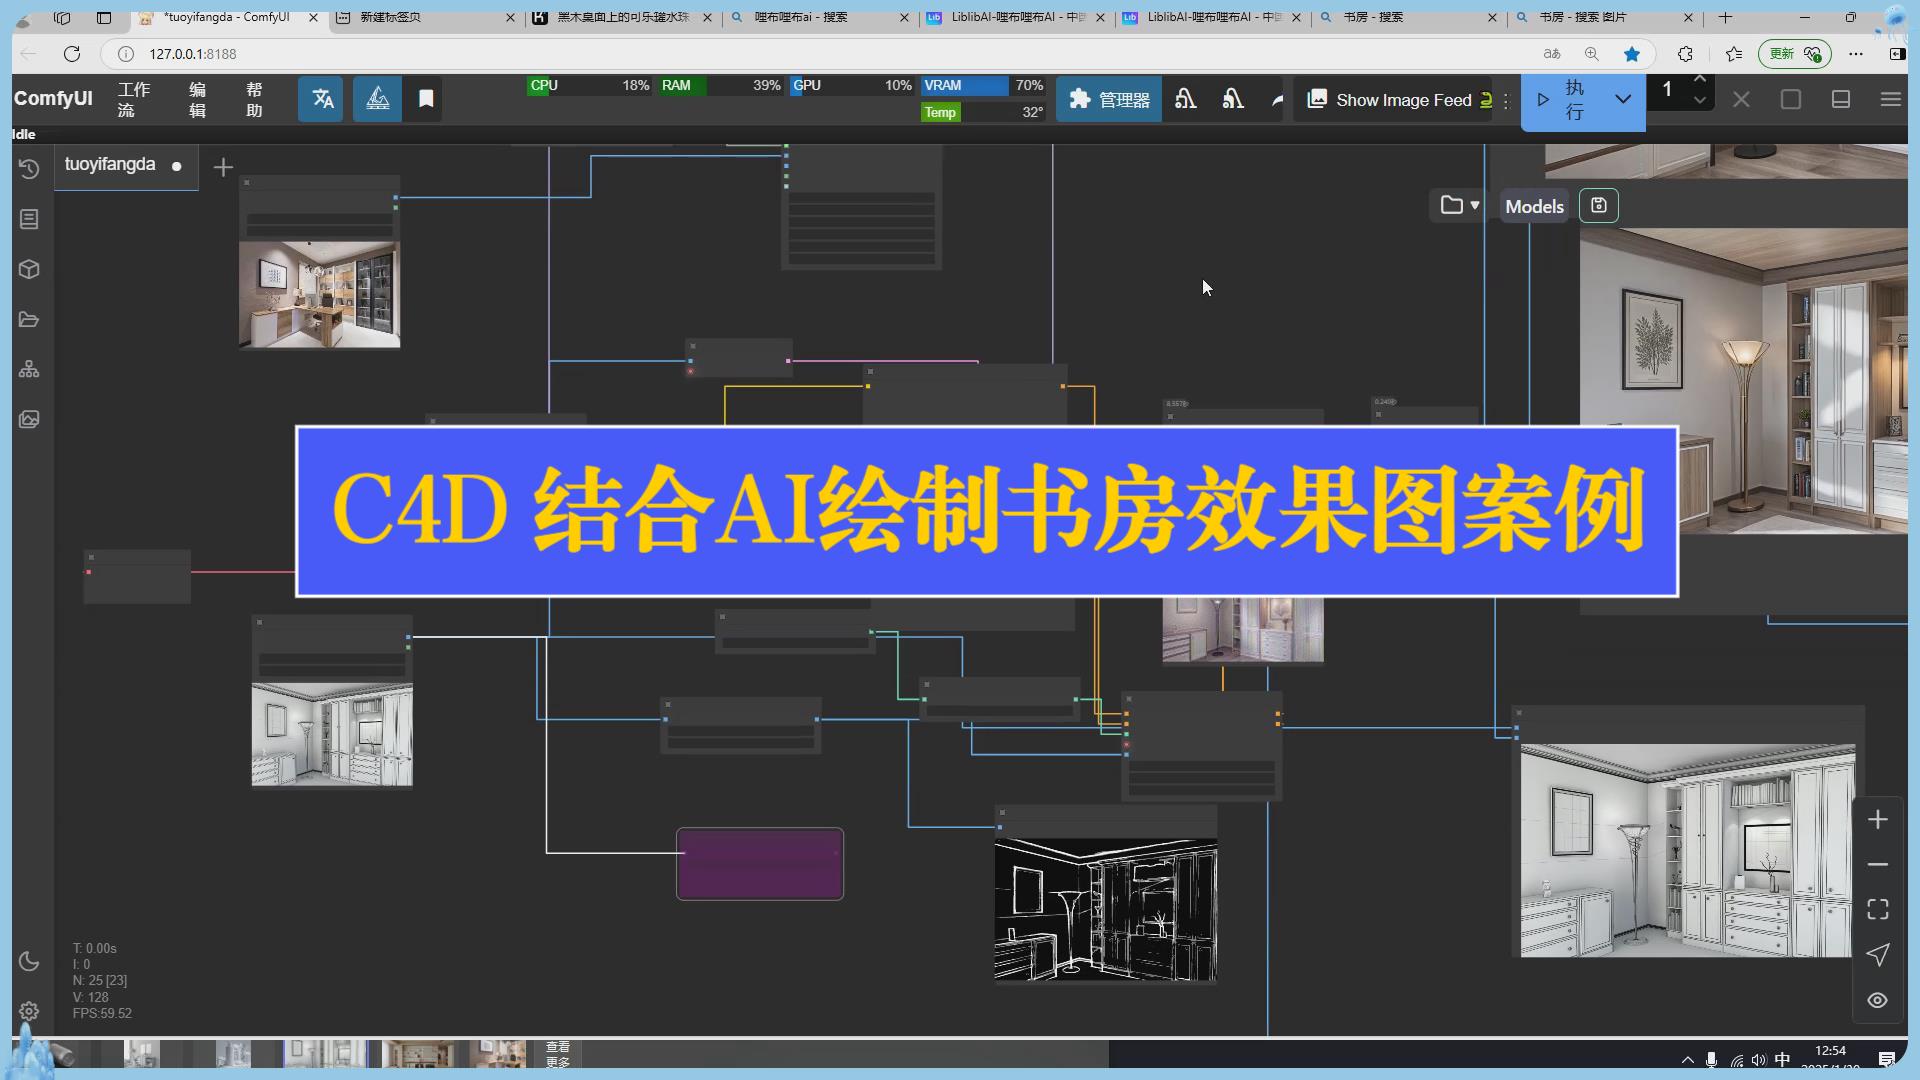Click the select-mode arrow icon in canvas controls

pos(1878,955)
